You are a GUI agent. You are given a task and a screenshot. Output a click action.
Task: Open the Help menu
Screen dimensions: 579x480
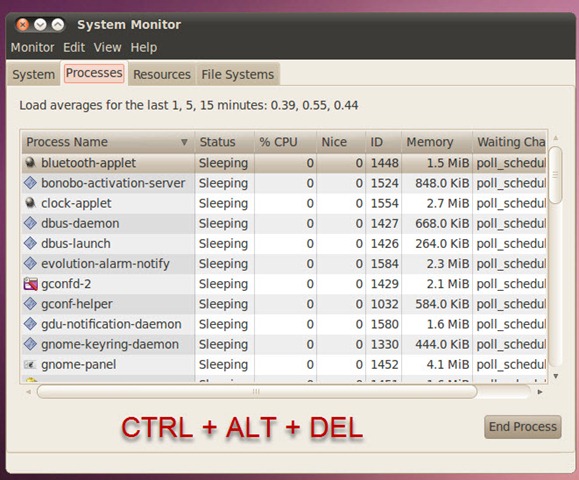[x=144, y=47]
